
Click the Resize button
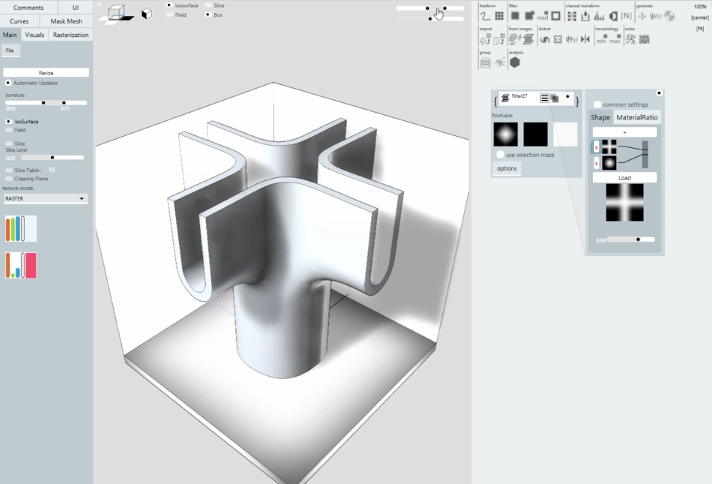coord(46,73)
